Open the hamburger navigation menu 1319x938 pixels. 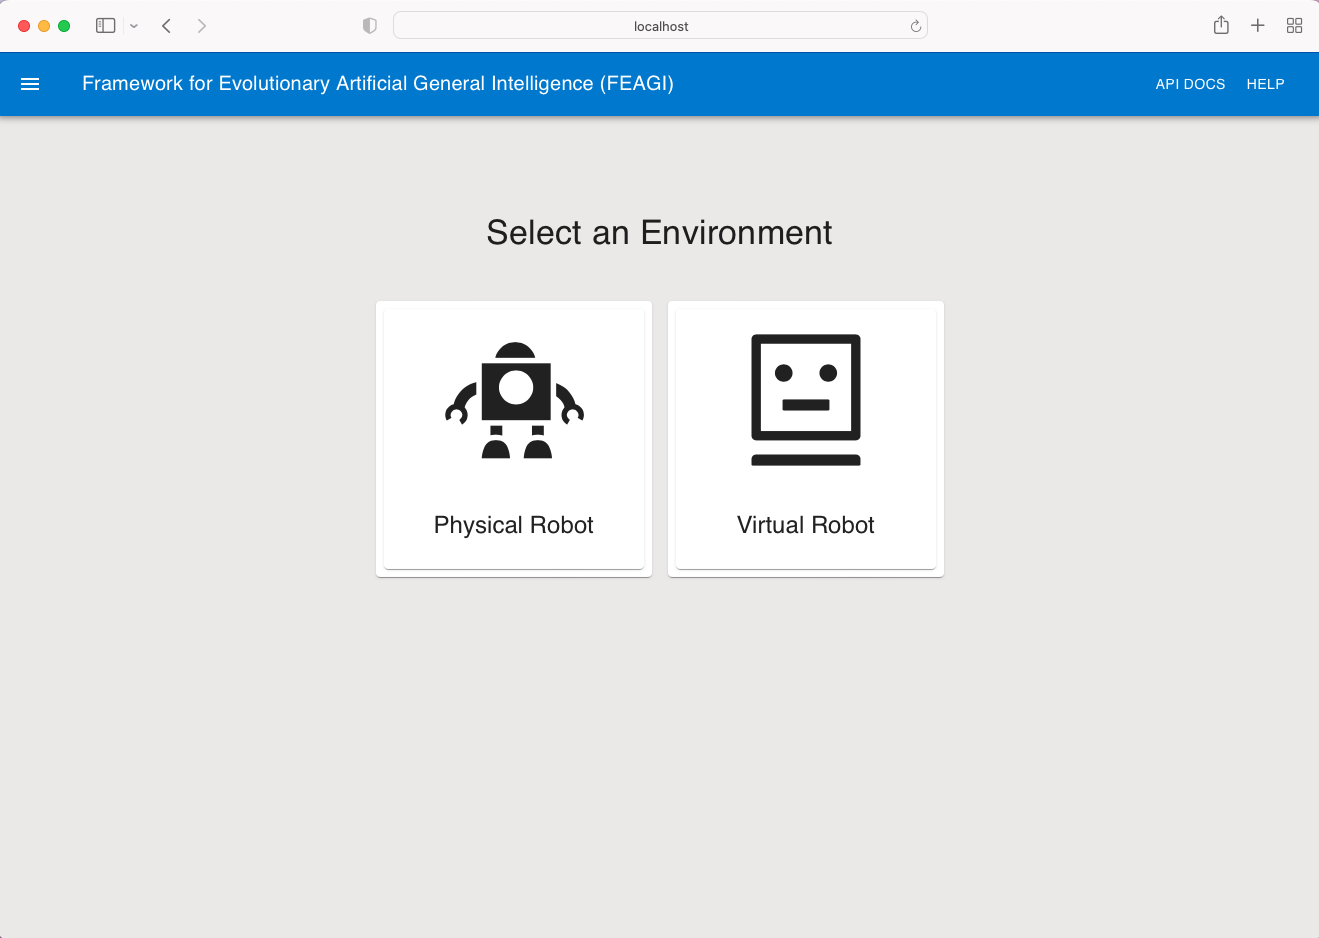tap(30, 84)
